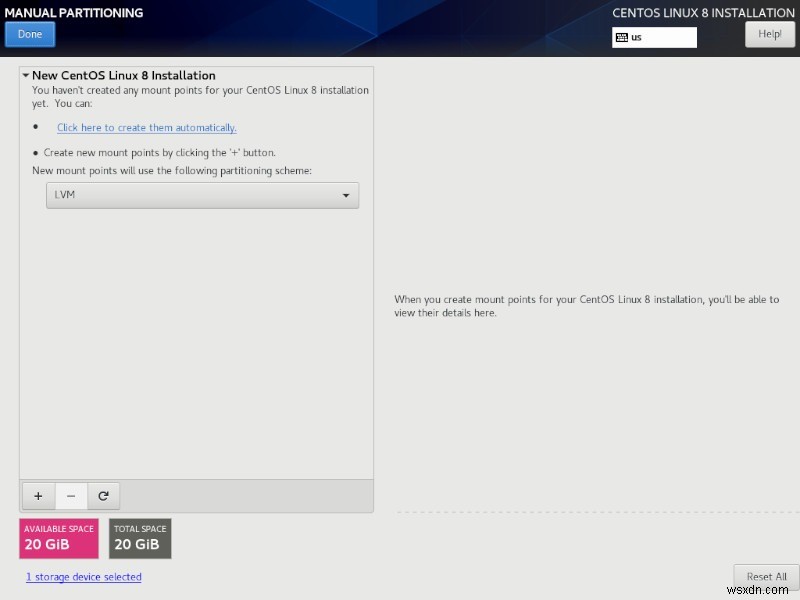Screen dimensions: 800x600
Task: Open the '1 storage device selected' link
Action: (x=83, y=577)
